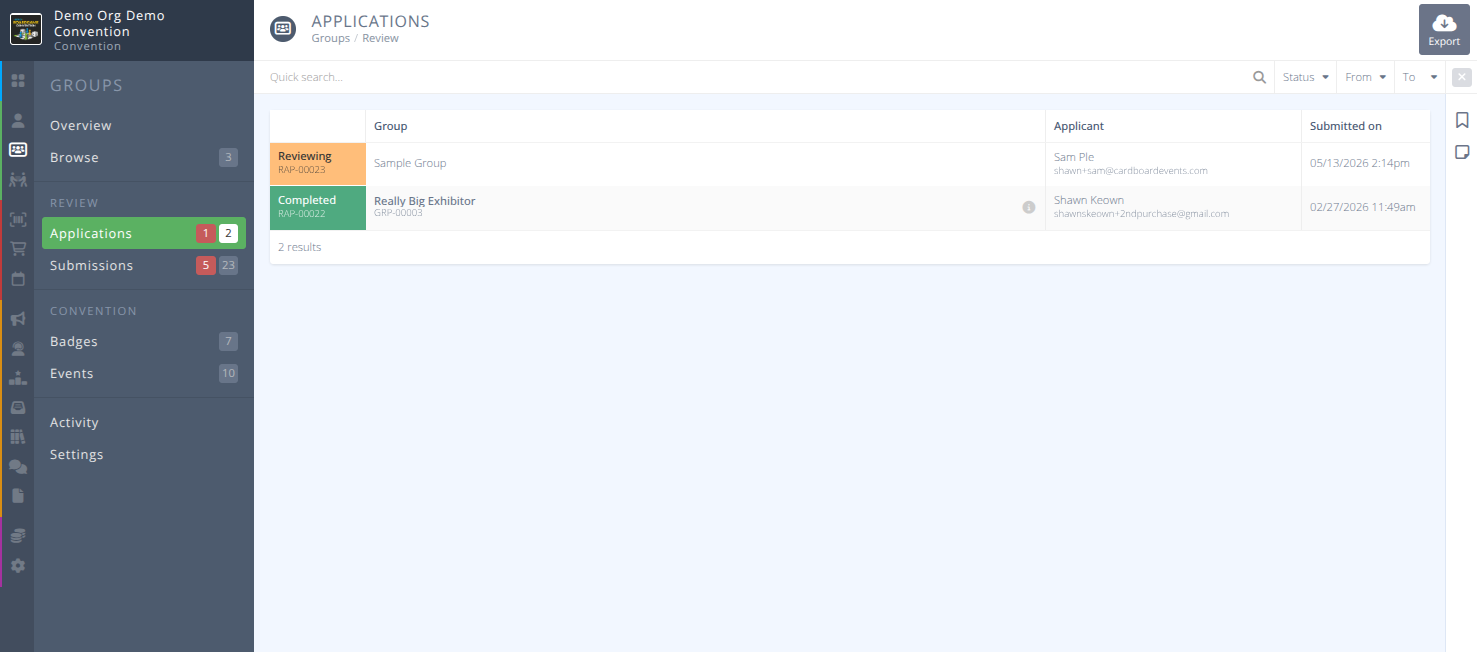Viewport: 1477px width, 652px height.
Task: Open the two people carrying box icon
Action: (x=17, y=180)
